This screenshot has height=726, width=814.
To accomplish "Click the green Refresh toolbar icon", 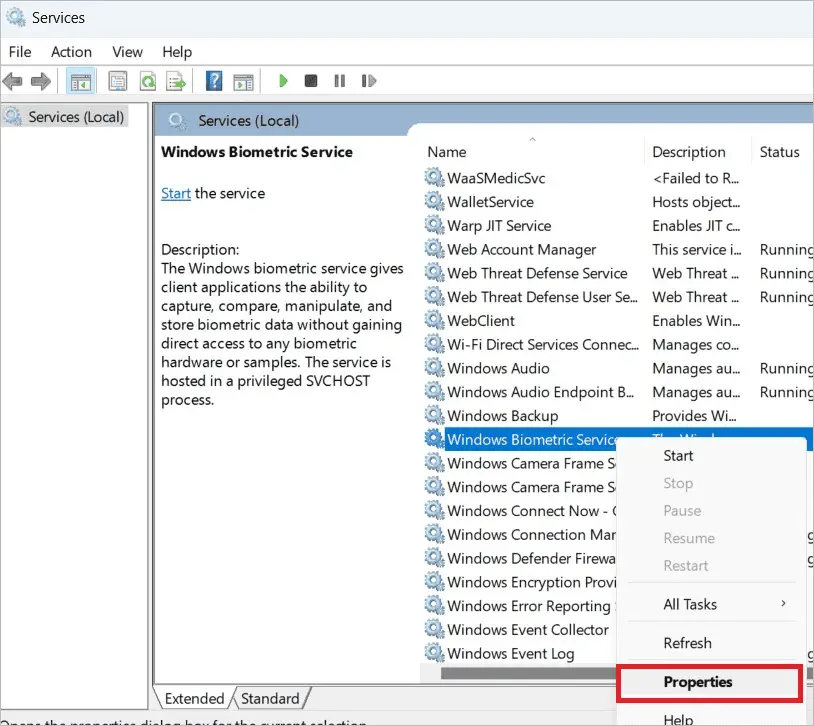I will (x=148, y=81).
